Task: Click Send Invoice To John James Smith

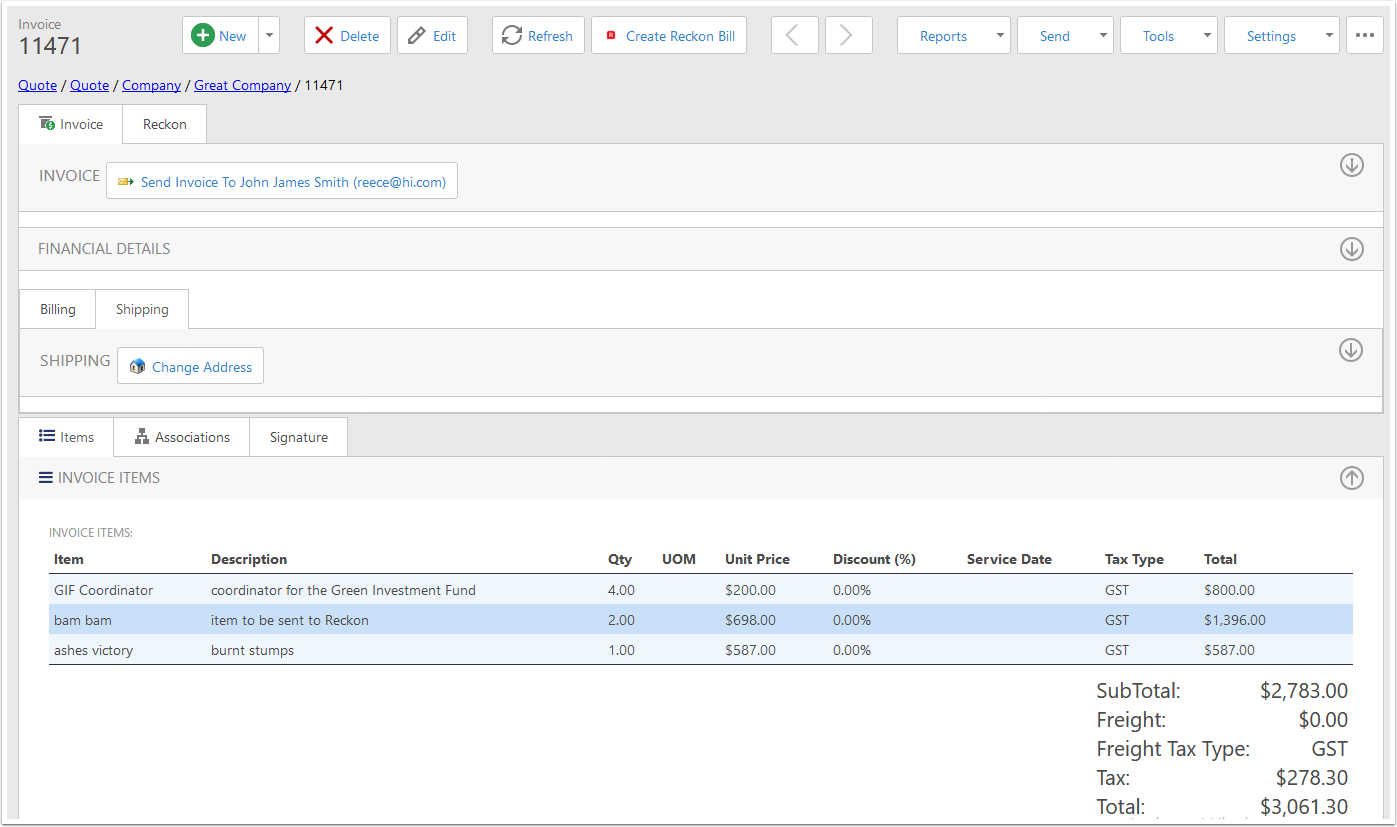Action: point(282,182)
